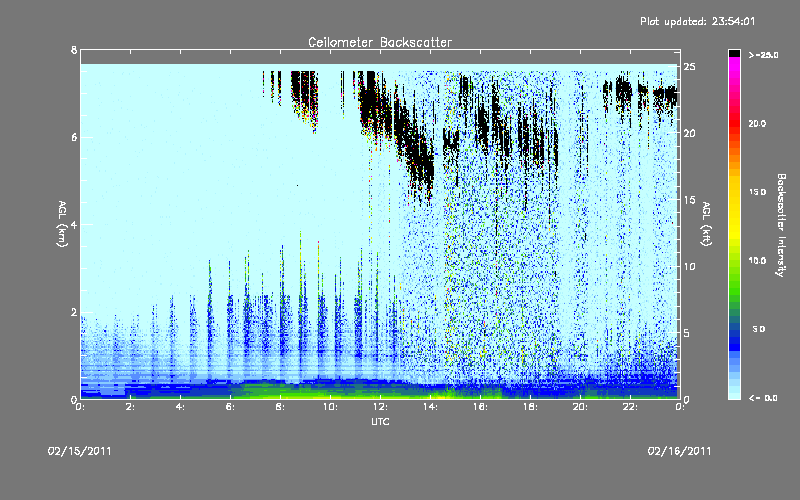The height and width of the screenshot is (500, 800).
Task: Click the "14:" hour tick label
Action: point(431,407)
